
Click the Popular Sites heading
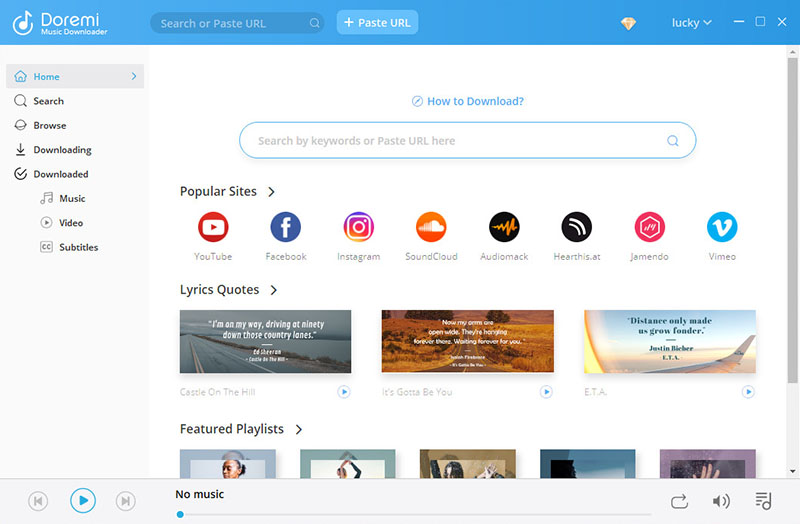218,191
